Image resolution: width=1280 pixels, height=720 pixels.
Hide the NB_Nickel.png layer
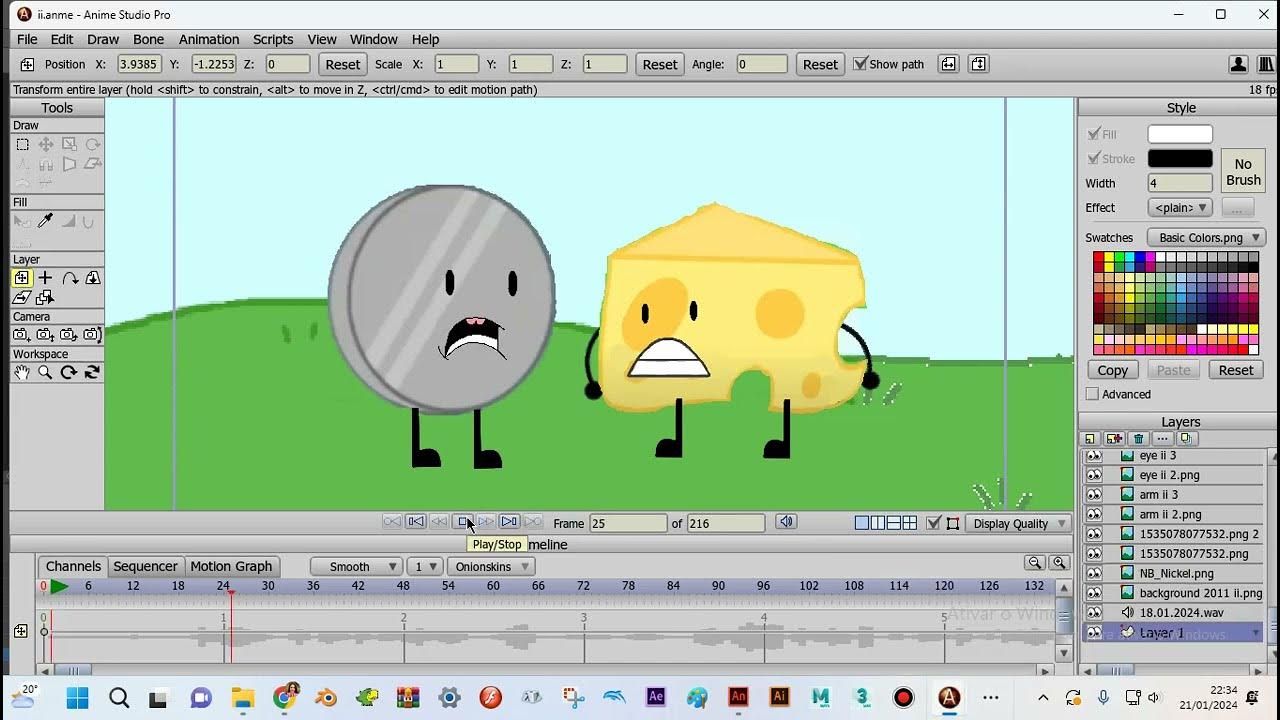pos(1094,573)
